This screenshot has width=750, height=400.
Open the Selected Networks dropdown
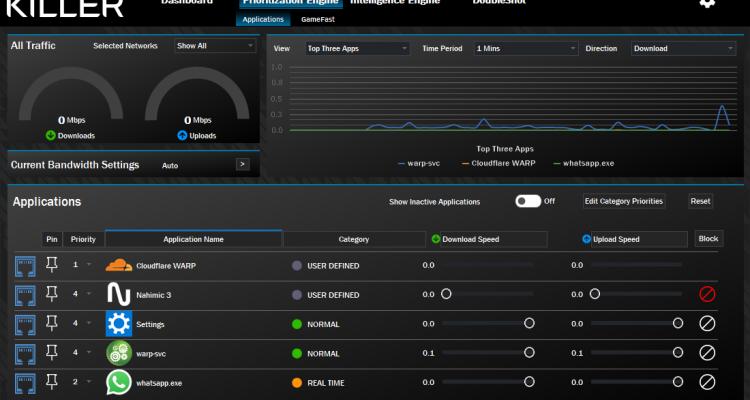pyautogui.click(x=215, y=46)
